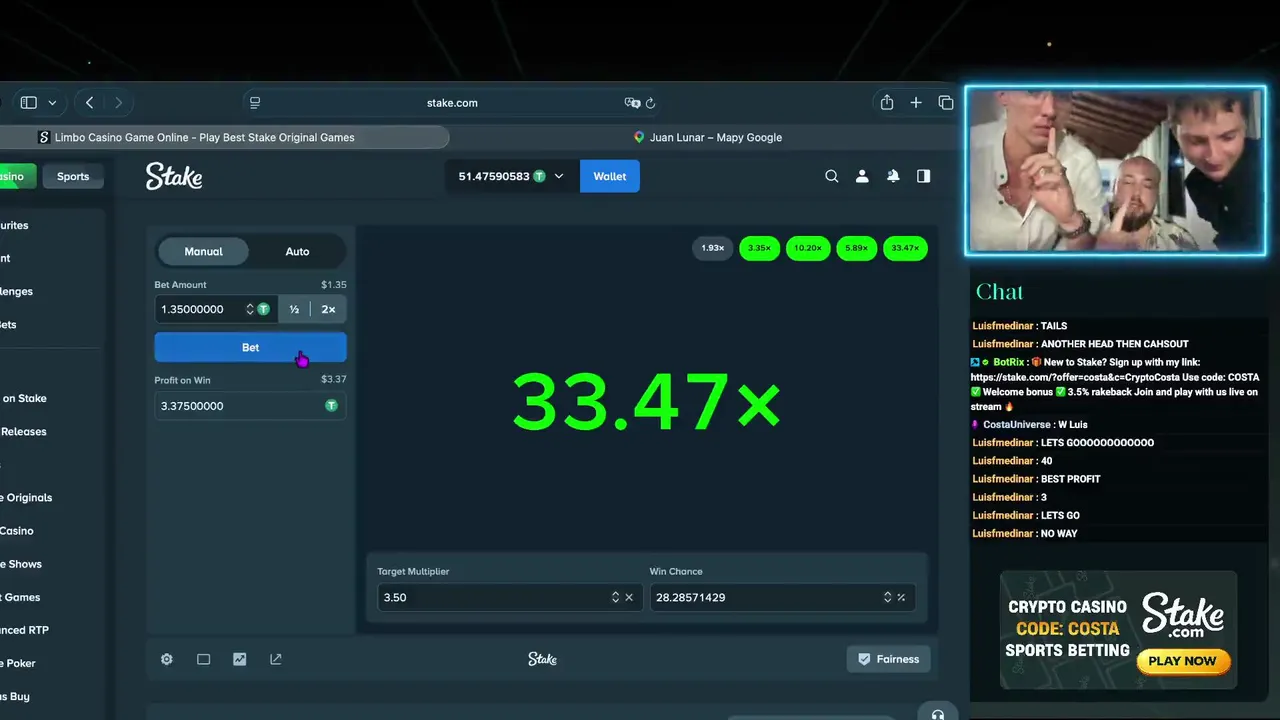Click the × icon in Target Multiplier field
Screen dimensions: 1280x720
click(x=629, y=597)
